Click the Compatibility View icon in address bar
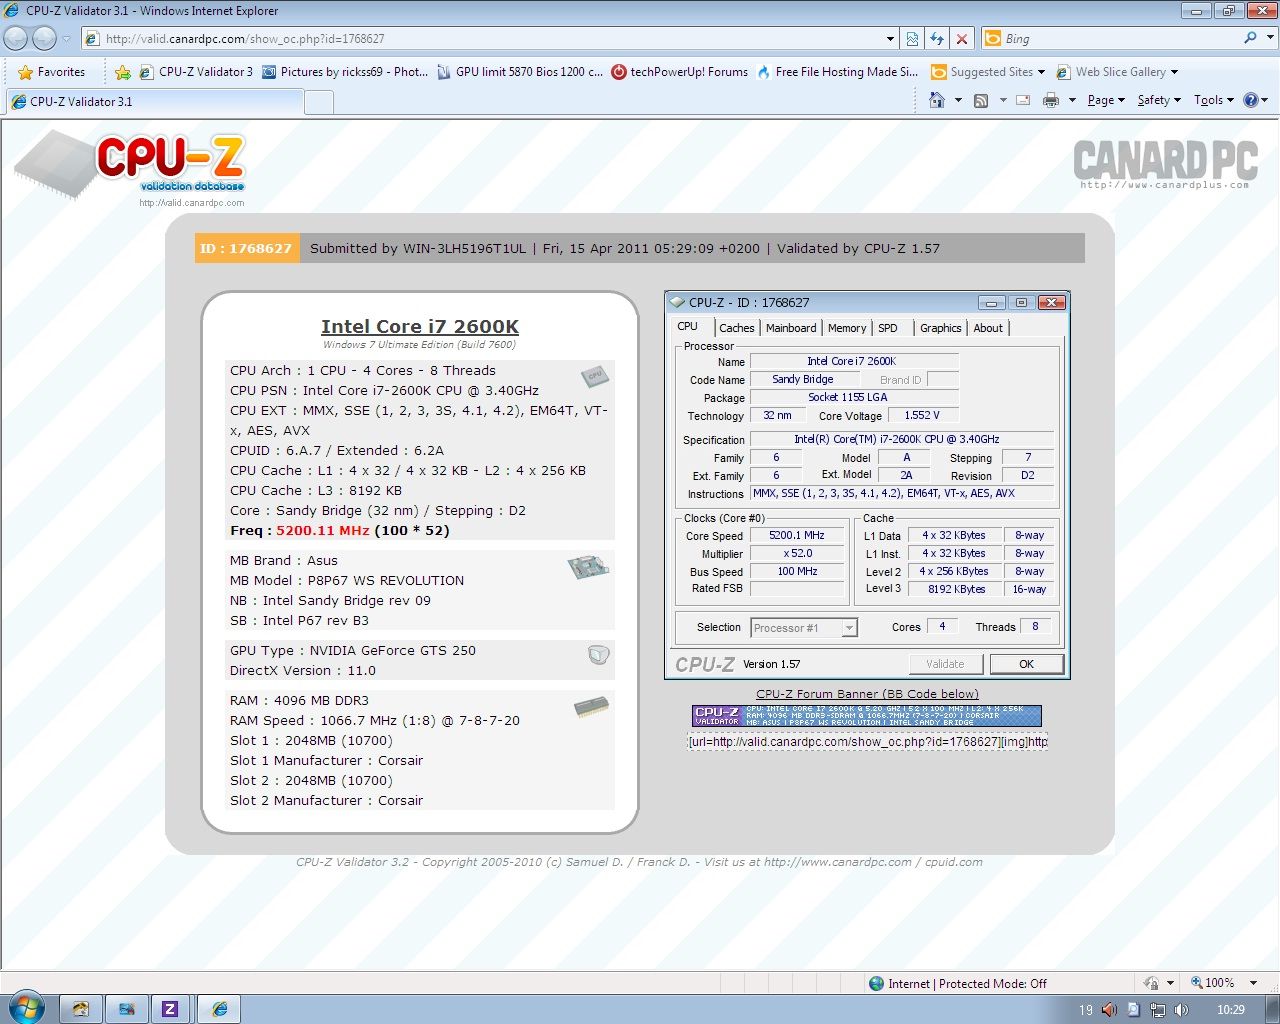This screenshot has width=1280, height=1024. click(x=912, y=39)
